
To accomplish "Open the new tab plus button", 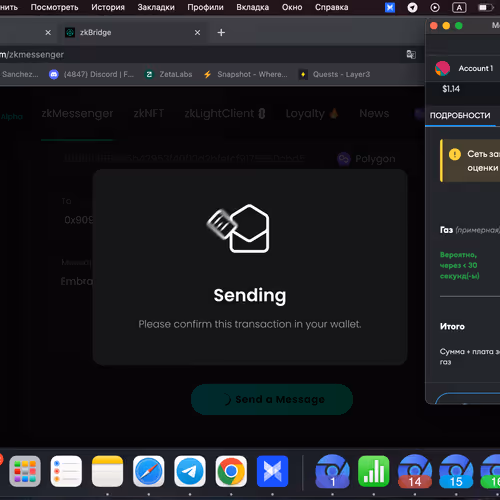I will click(221, 32).
